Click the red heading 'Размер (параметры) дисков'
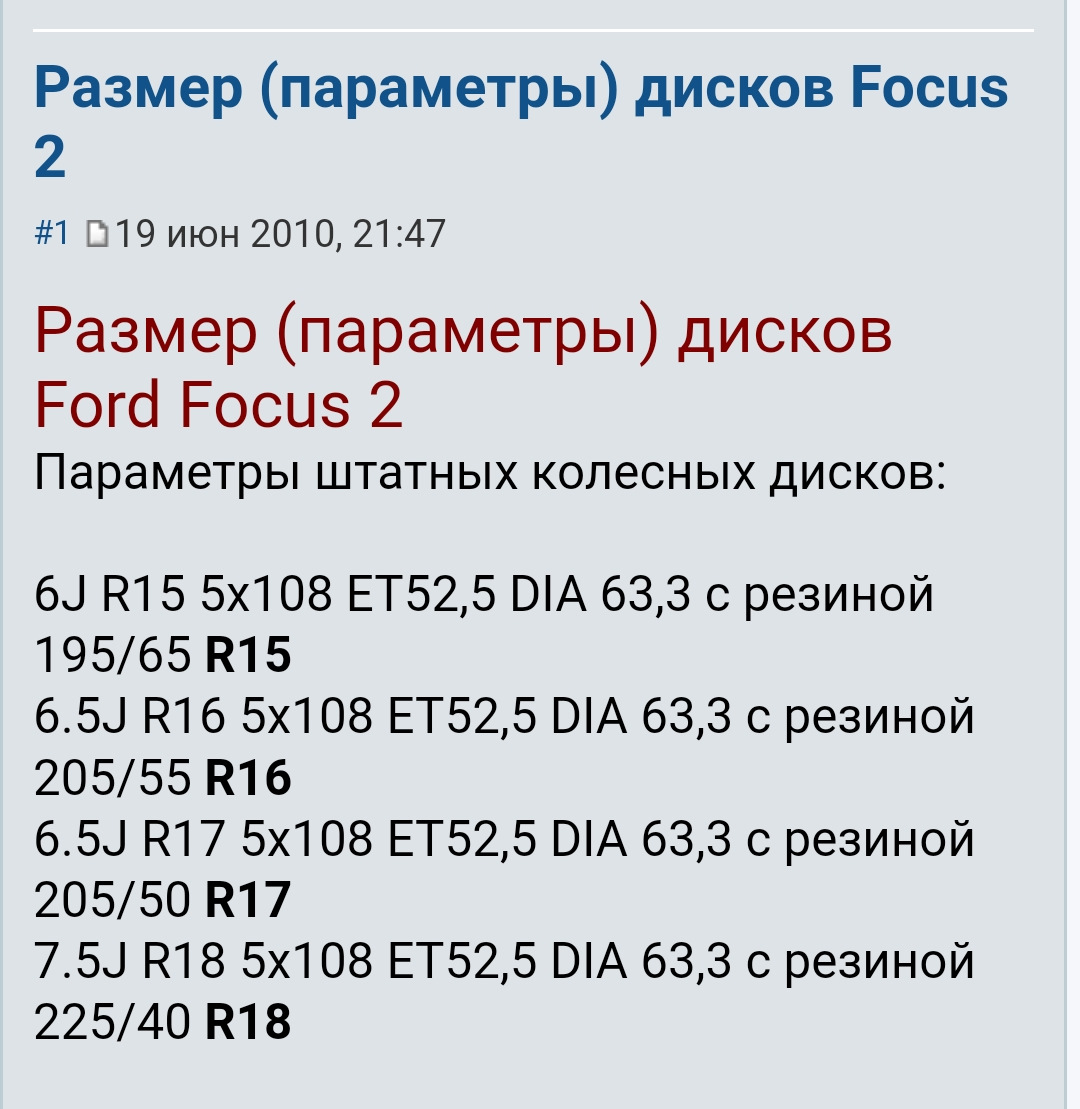The height and width of the screenshot is (1109, 1080). click(463, 332)
